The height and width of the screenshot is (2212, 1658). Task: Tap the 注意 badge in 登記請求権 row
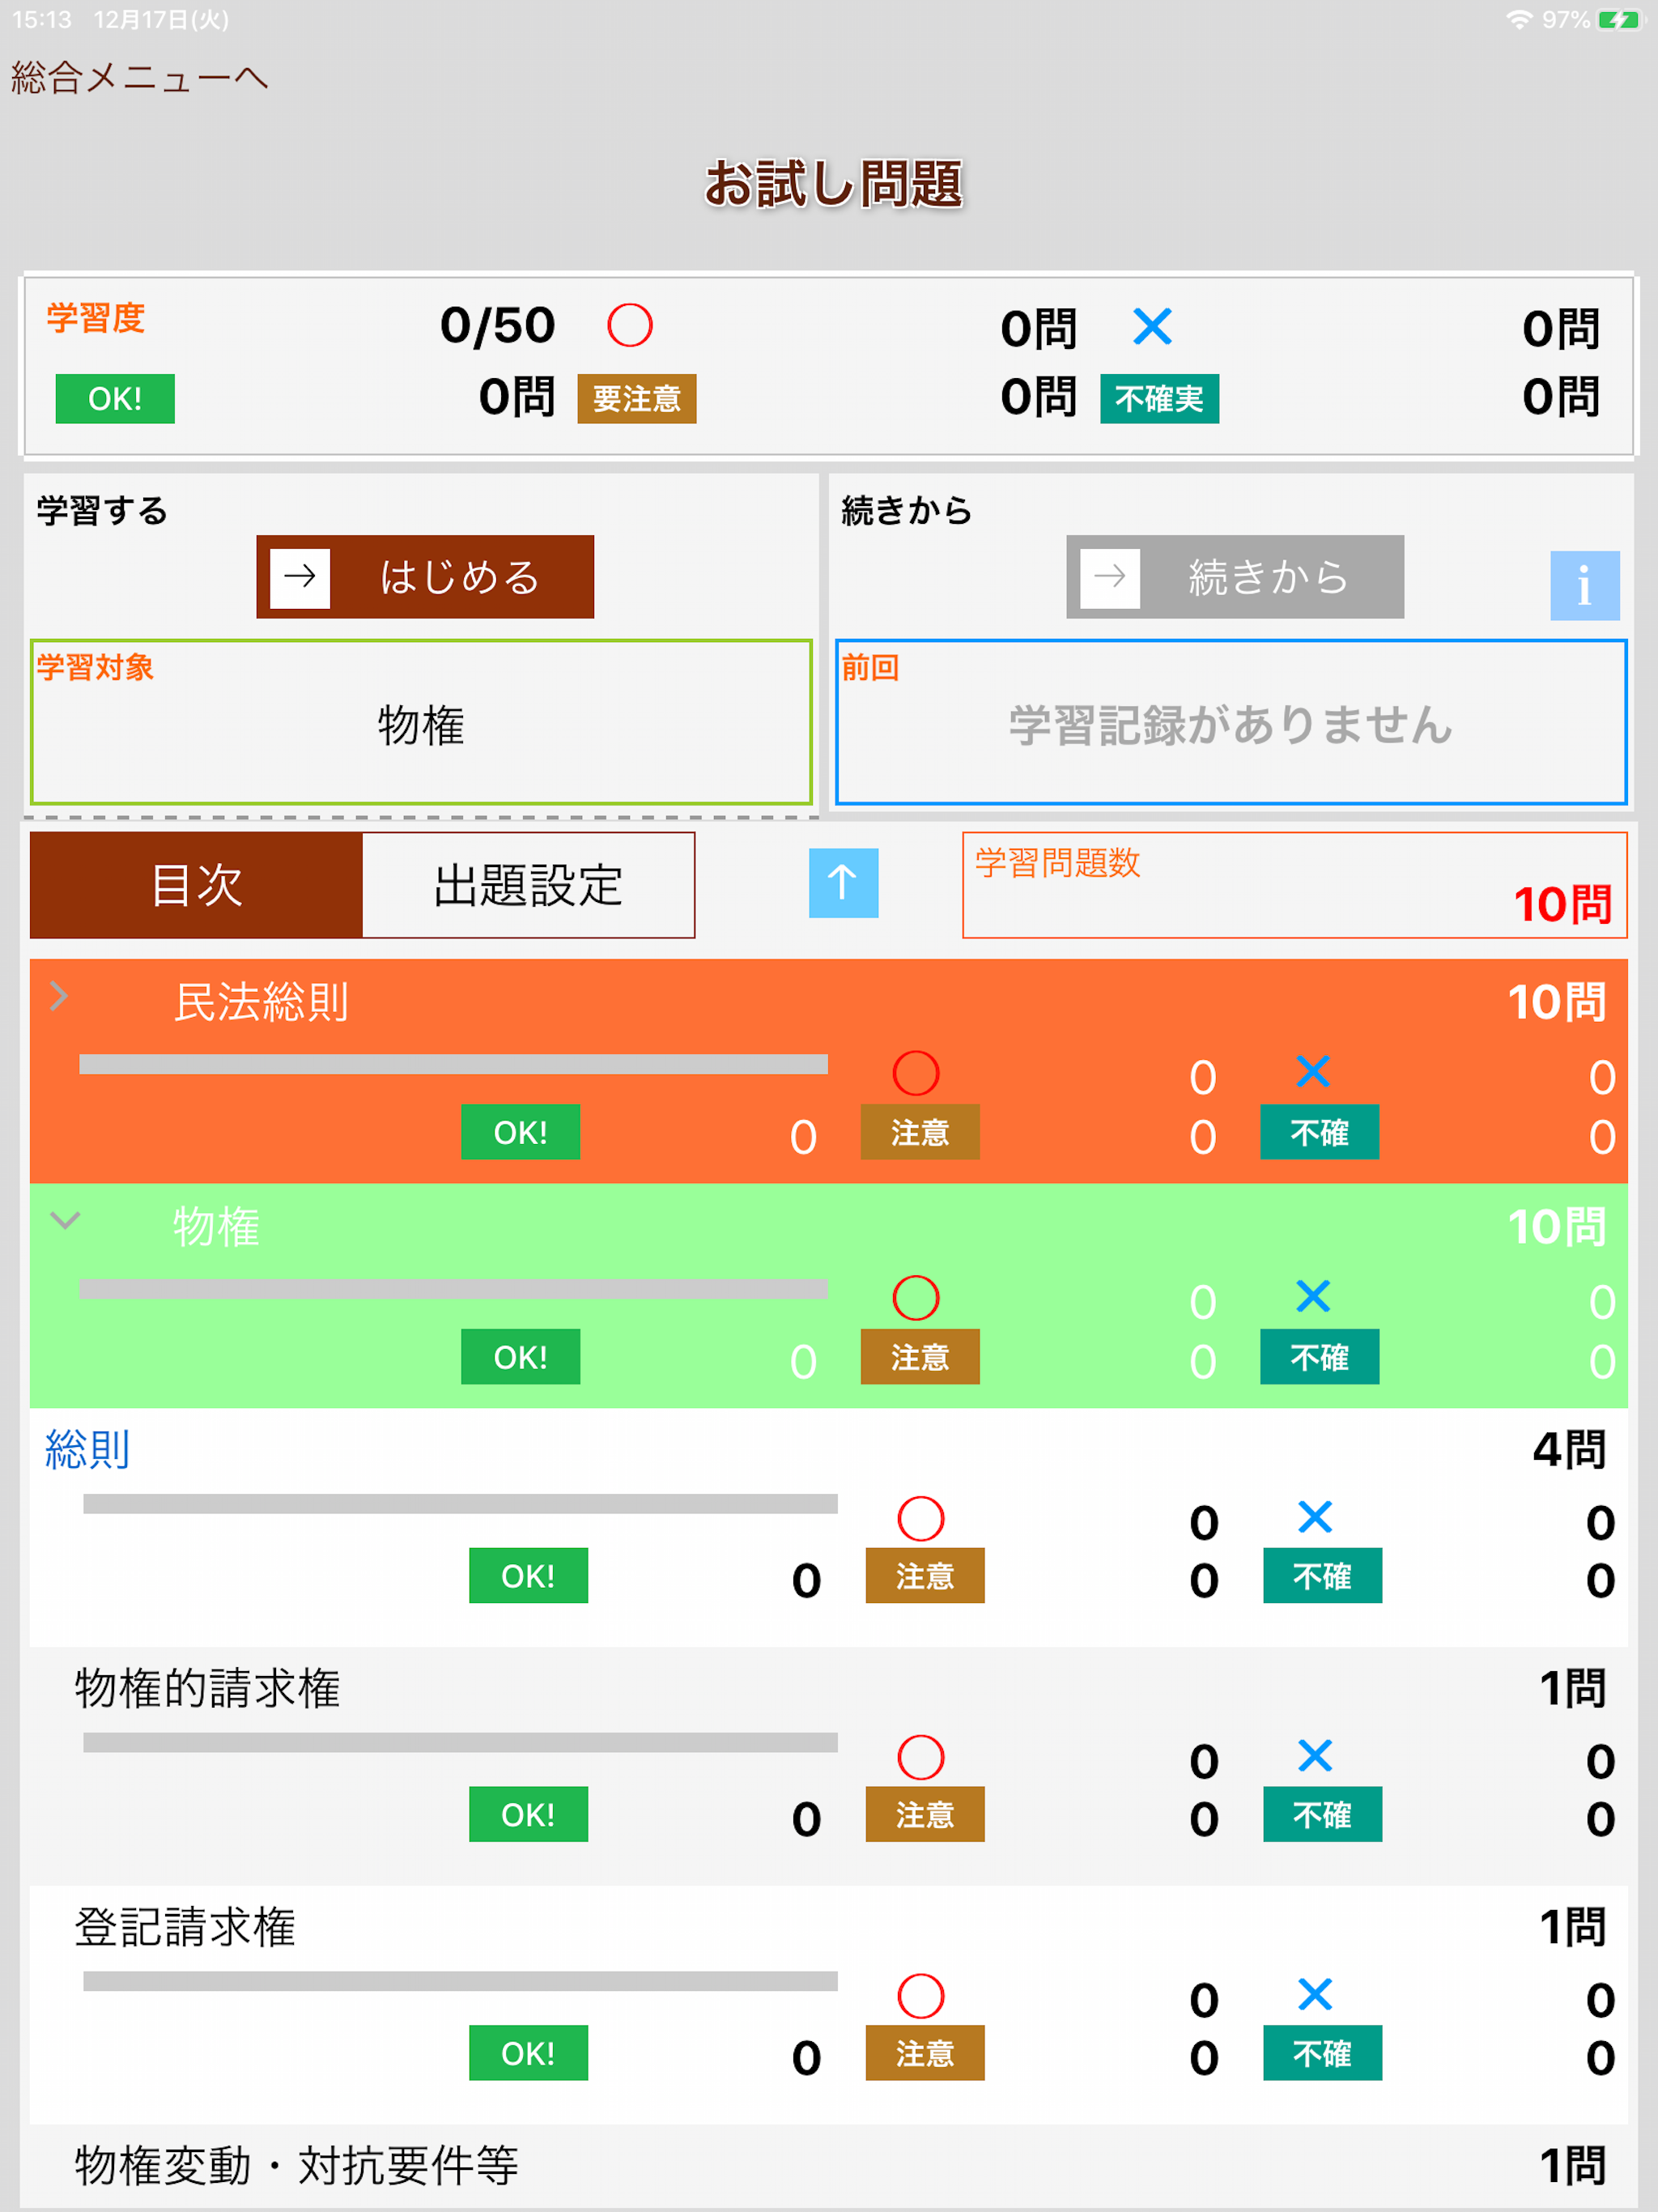click(925, 2053)
